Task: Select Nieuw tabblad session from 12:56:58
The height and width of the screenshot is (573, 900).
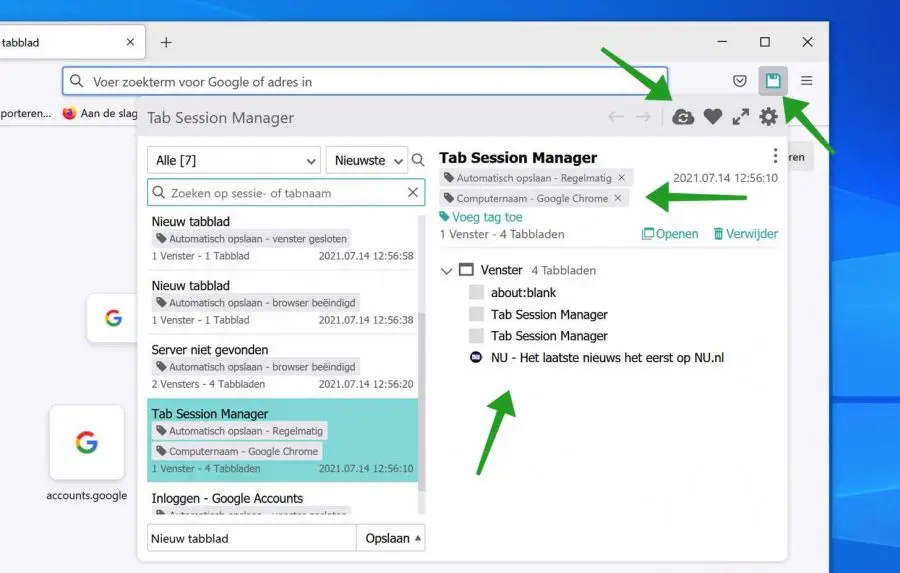Action: (282, 238)
